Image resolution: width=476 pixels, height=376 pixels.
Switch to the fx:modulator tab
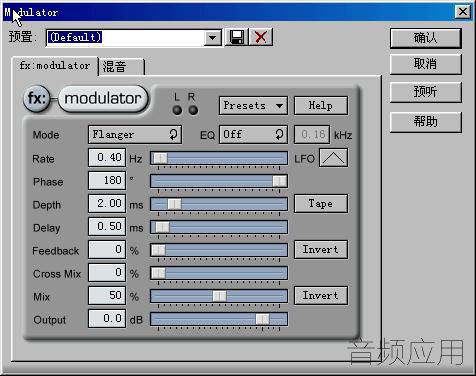point(55,66)
